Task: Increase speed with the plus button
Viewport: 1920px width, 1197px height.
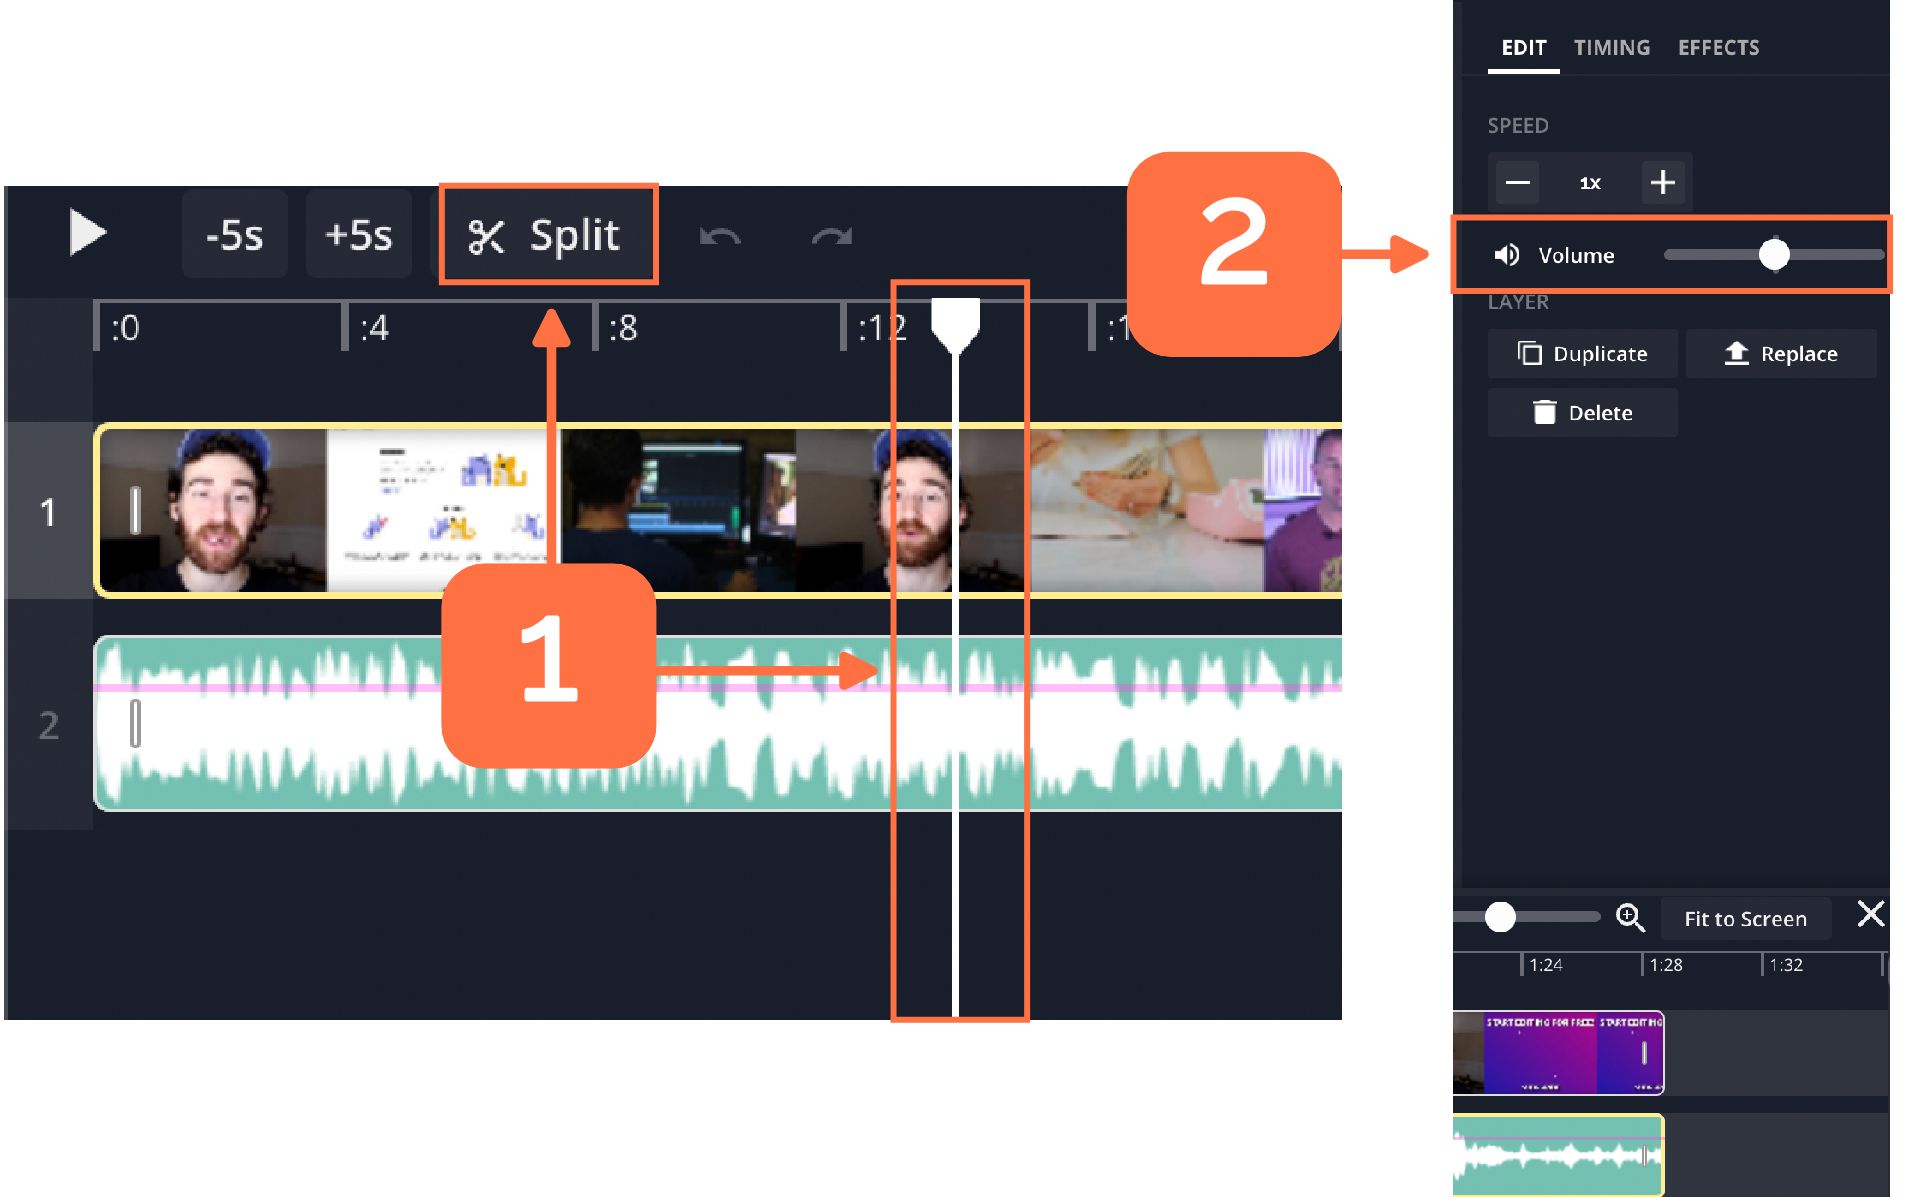Action: click(x=1662, y=182)
